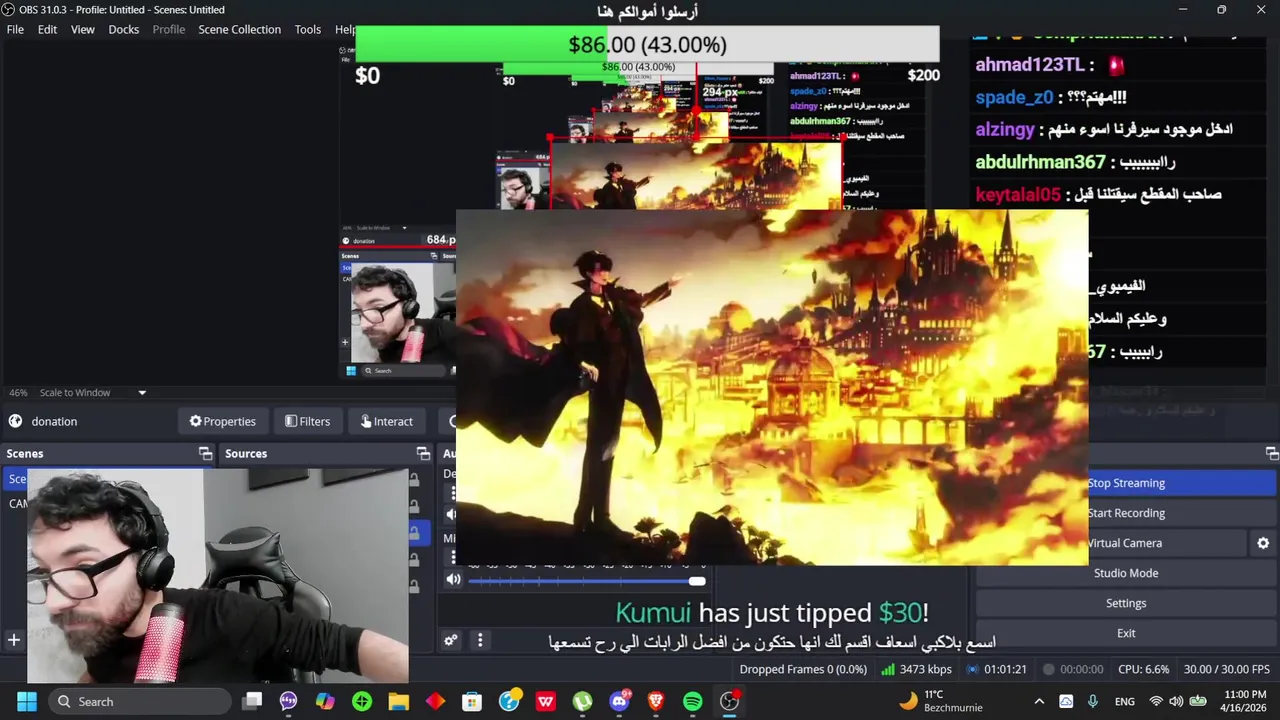This screenshot has height=720, width=1280.
Task: Click the donation goal progress bar
Action: pyautogui.click(x=647, y=44)
